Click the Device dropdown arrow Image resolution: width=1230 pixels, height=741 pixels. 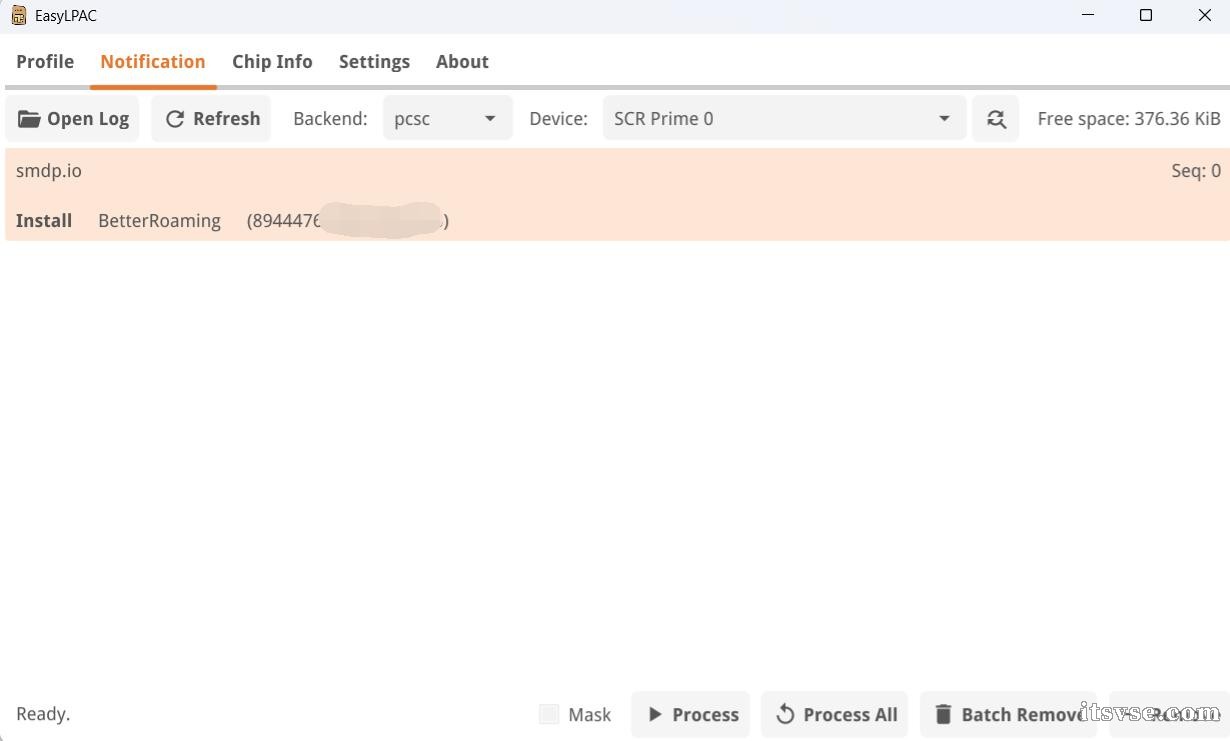click(x=944, y=119)
